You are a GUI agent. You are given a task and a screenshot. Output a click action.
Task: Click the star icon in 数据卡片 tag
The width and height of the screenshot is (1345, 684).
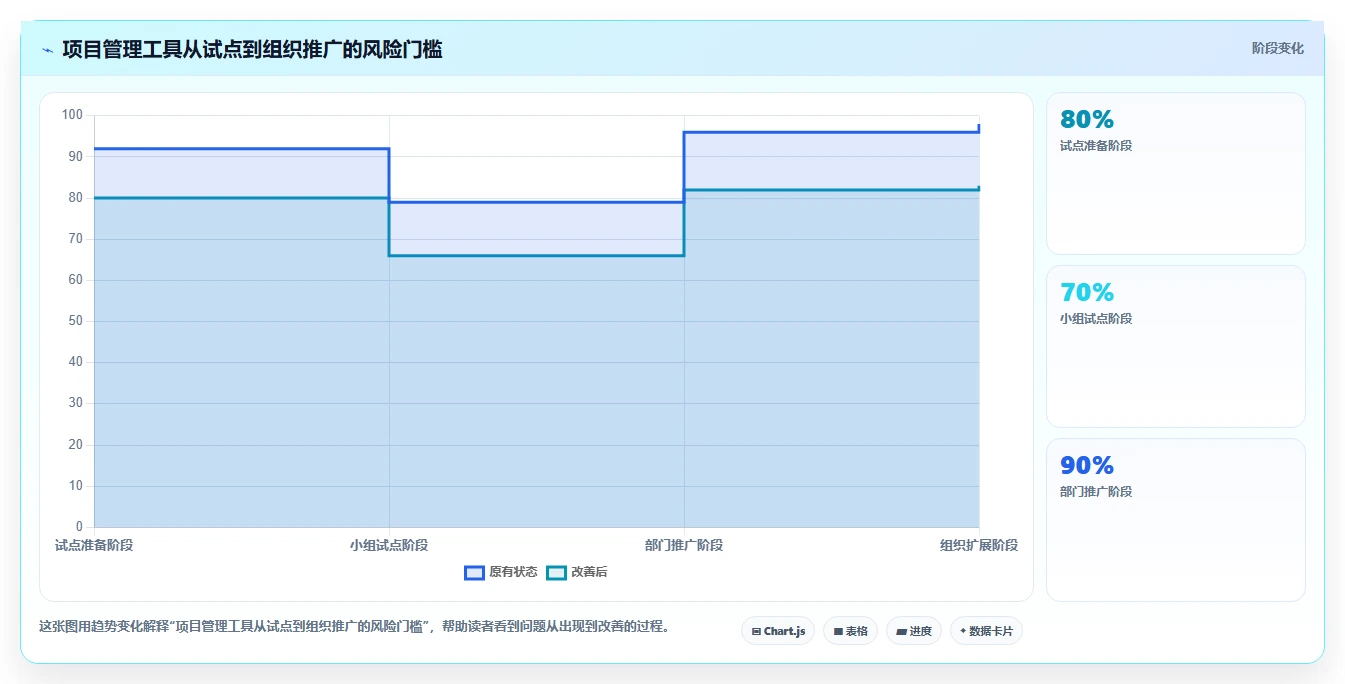pyautogui.click(x=963, y=631)
